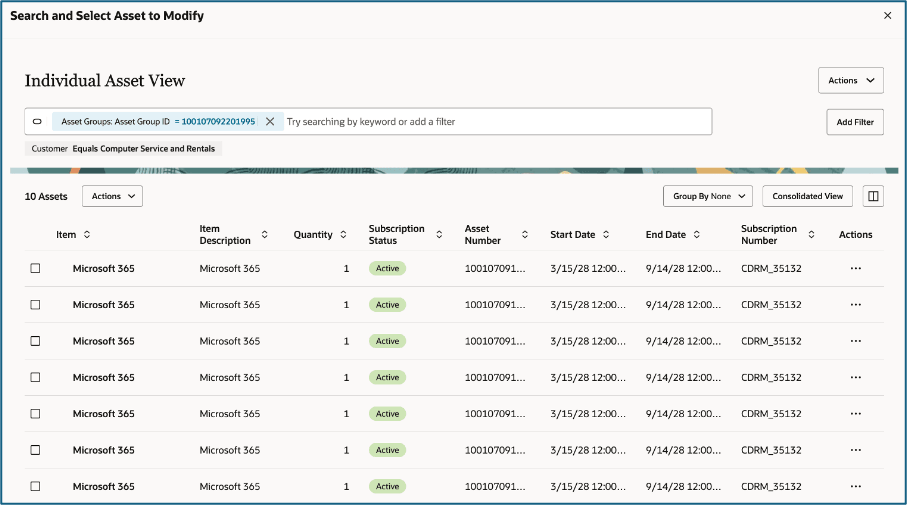The width and height of the screenshot is (908, 506).
Task: Select the third Microsoft 365 asset checkbox
Action: [x=35, y=341]
